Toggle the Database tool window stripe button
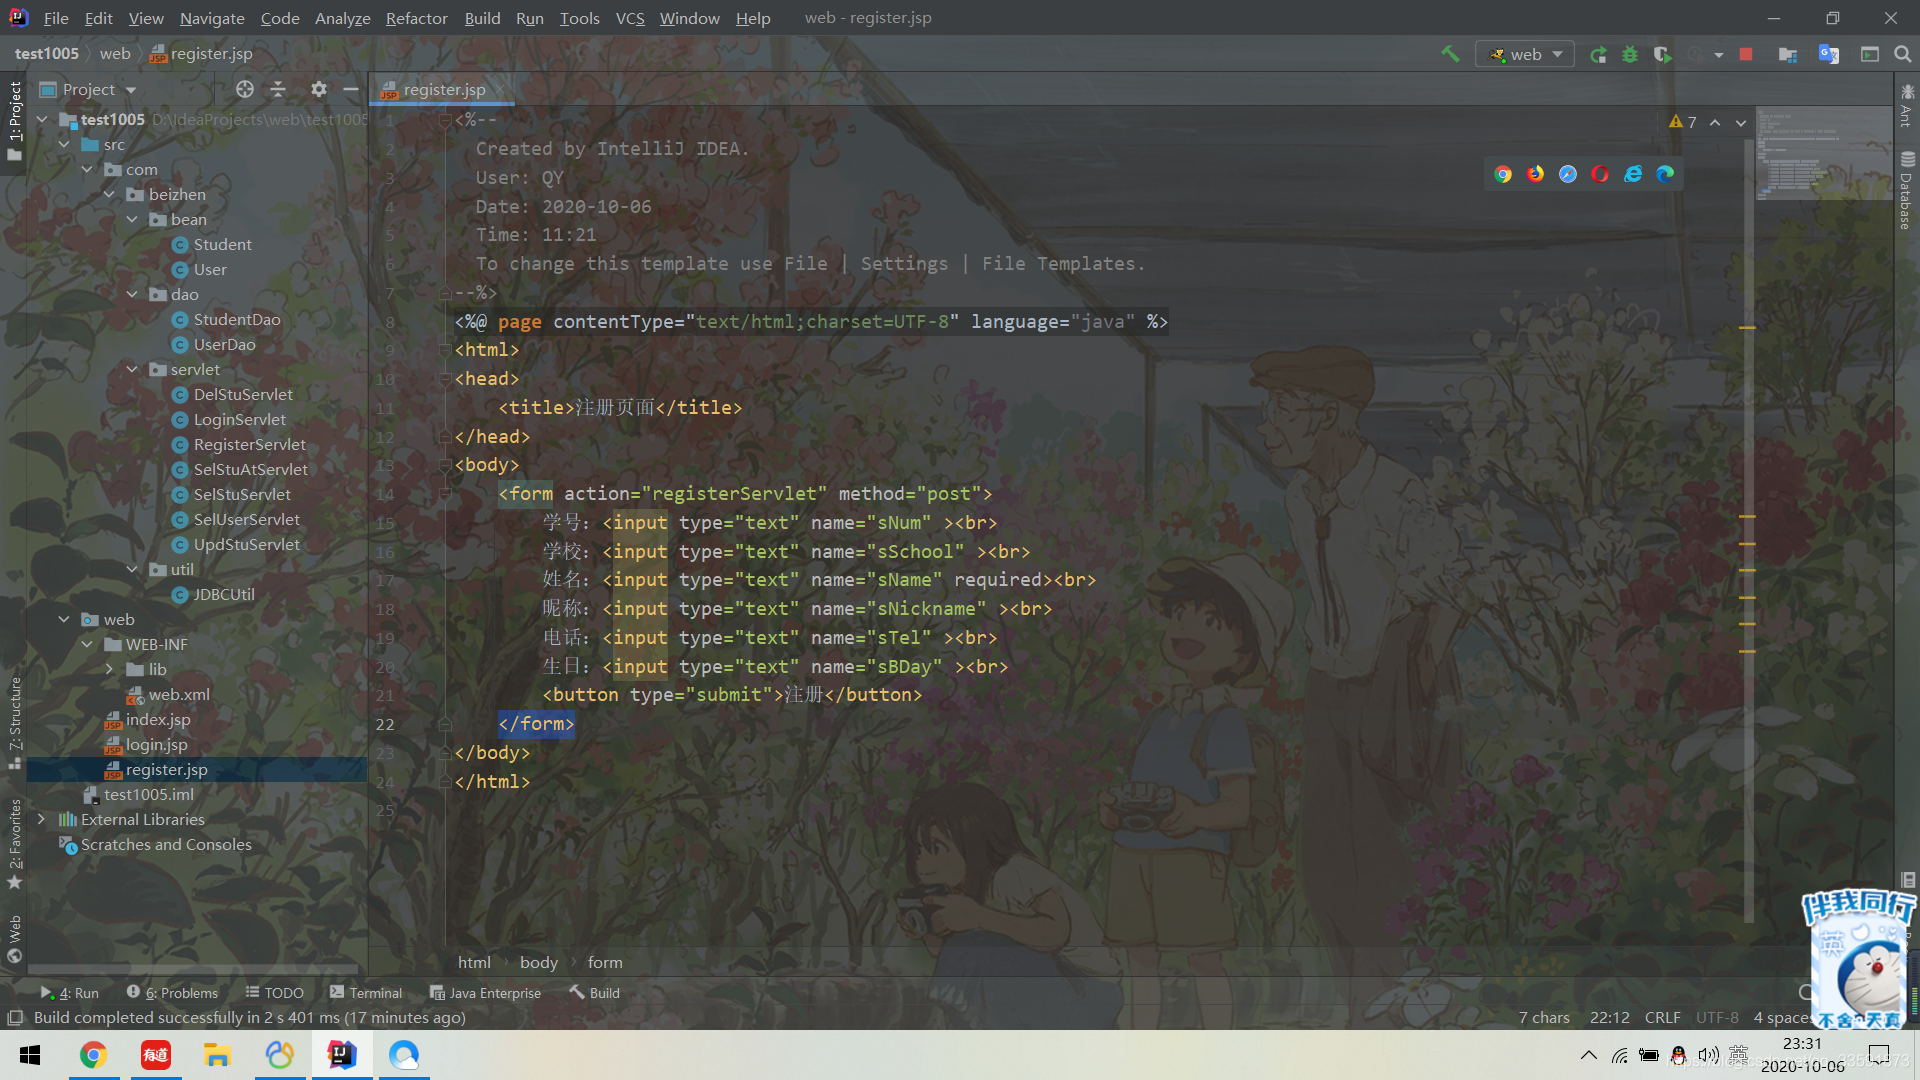 pos(1907,190)
